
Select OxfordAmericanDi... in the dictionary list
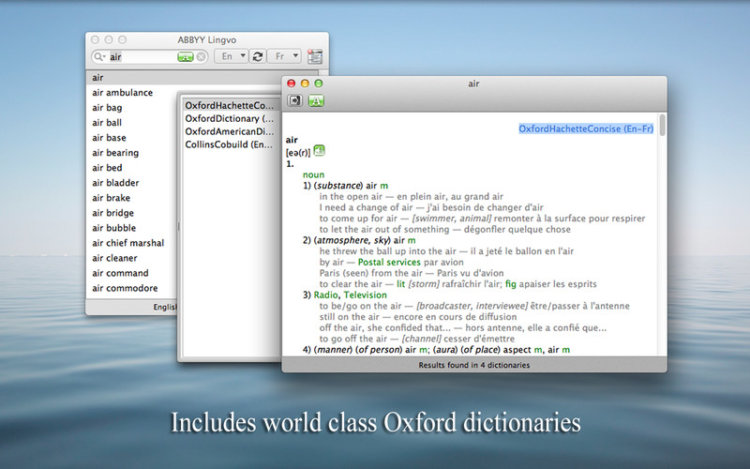click(x=230, y=131)
